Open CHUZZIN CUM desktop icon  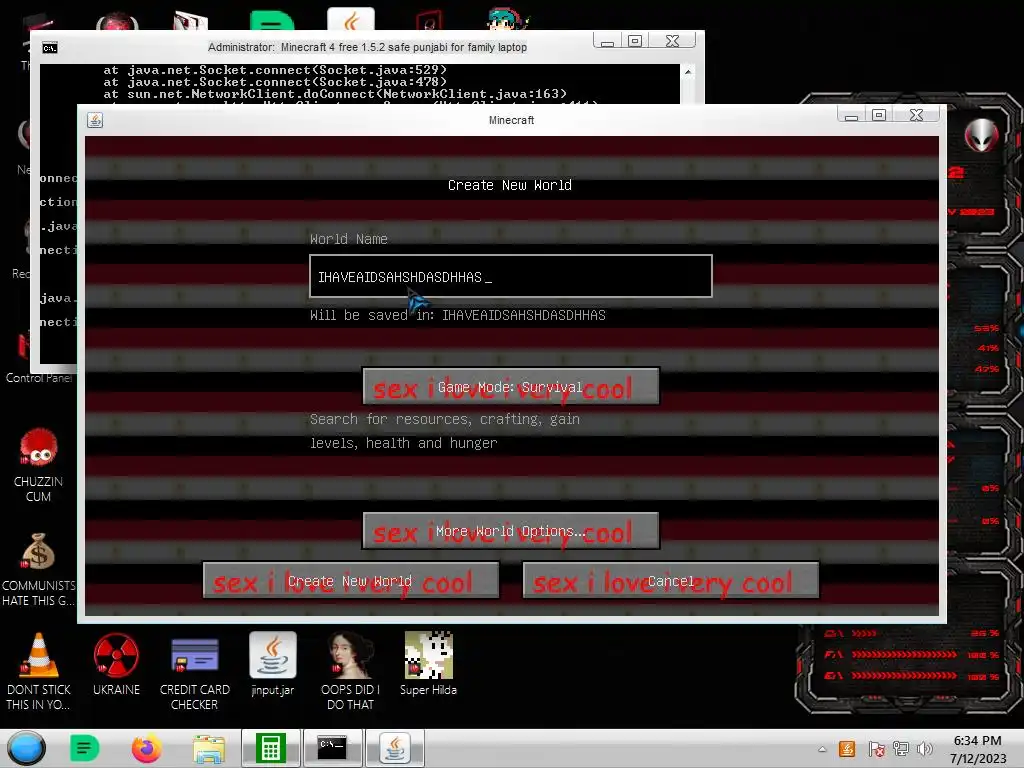click(39, 465)
